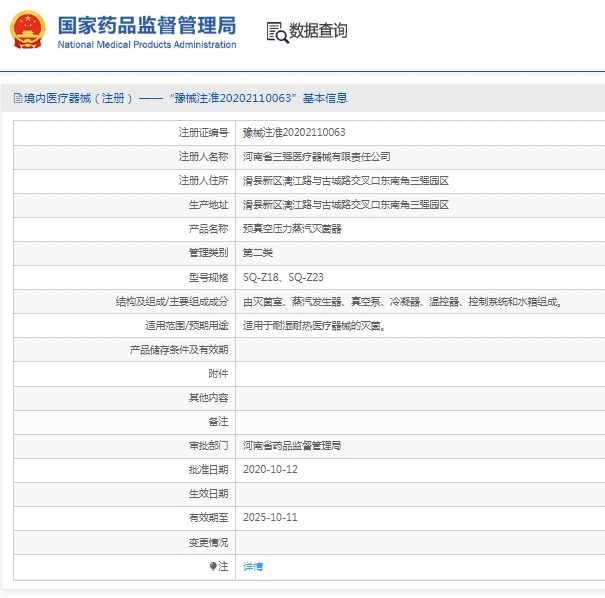Click the 批准日期 label
605x598 pixels.
point(208,470)
